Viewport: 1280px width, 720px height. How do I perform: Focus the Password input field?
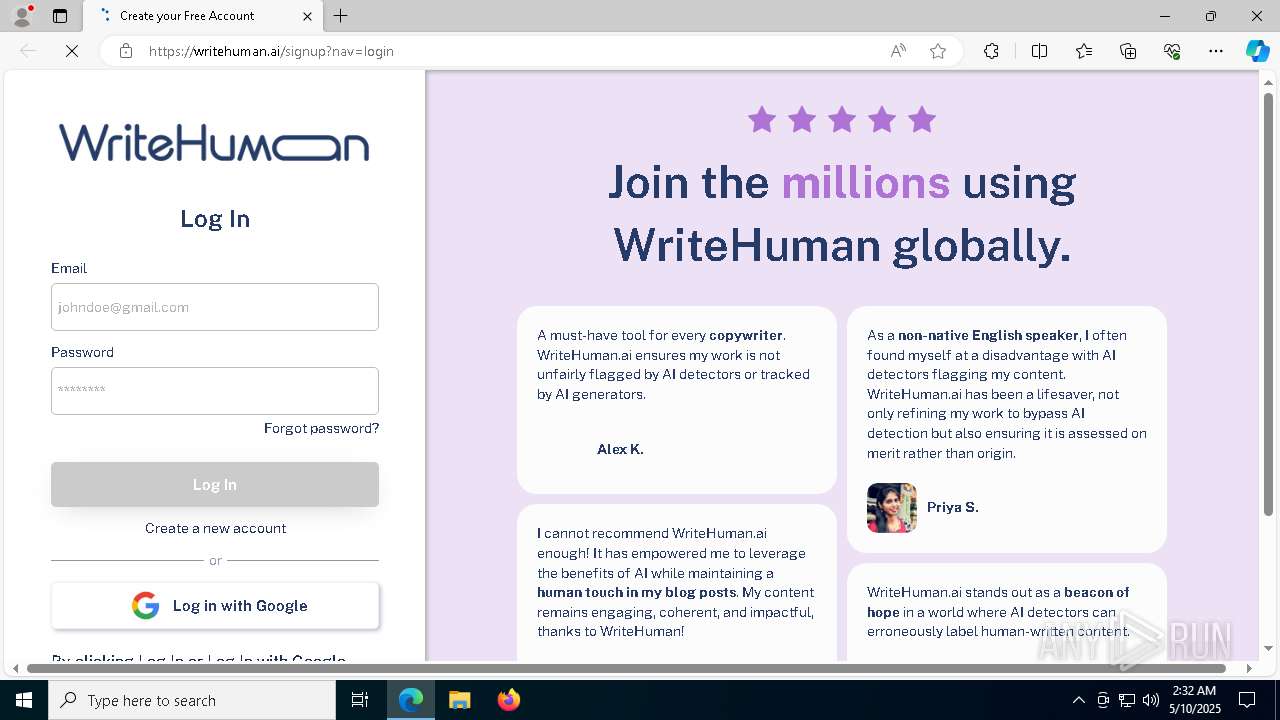pyautogui.click(x=215, y=391)
